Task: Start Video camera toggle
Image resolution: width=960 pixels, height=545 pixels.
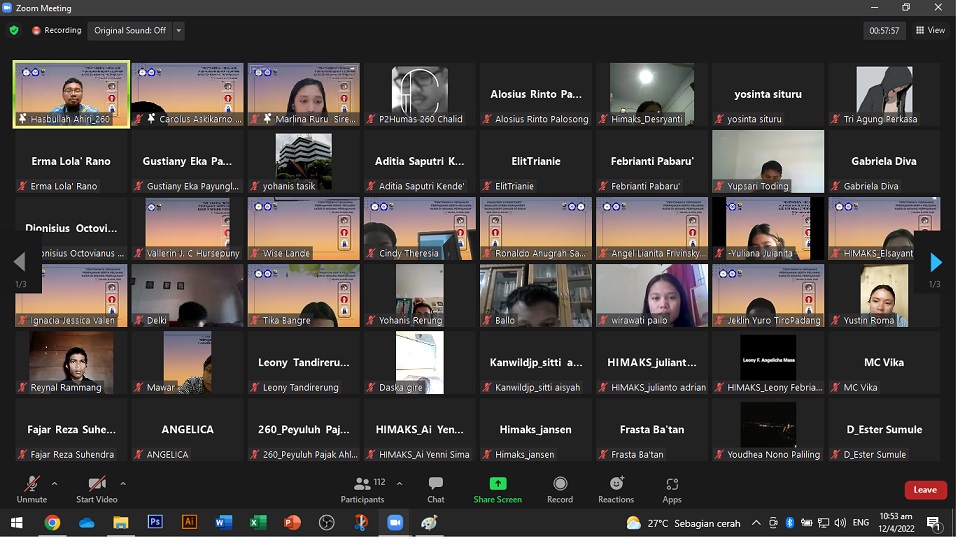Action: point(97,489)
